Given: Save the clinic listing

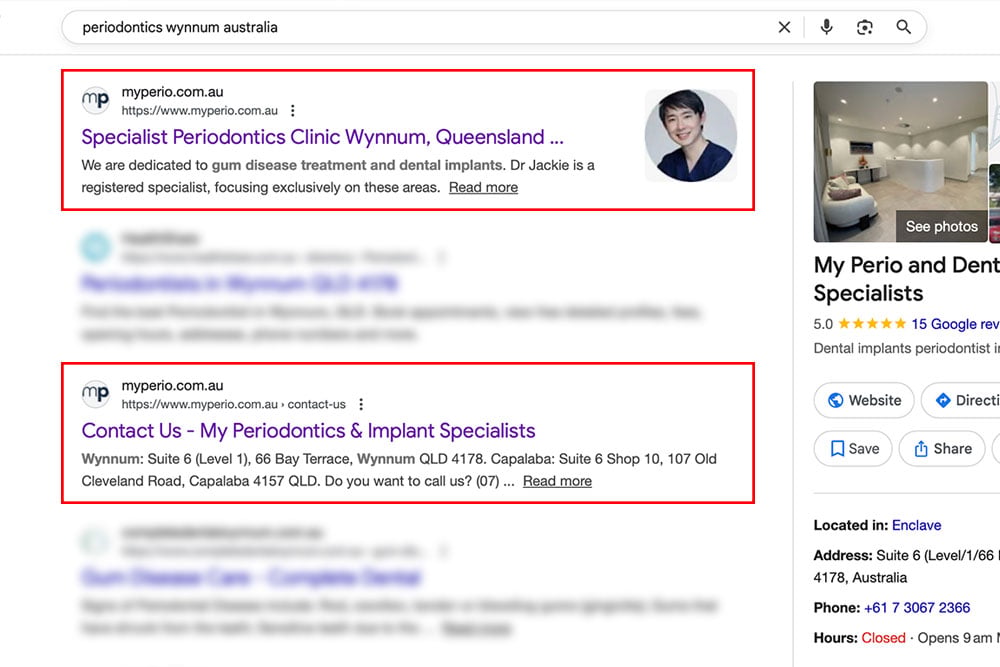Looking at the screenshot, I should tap(853, 449).
